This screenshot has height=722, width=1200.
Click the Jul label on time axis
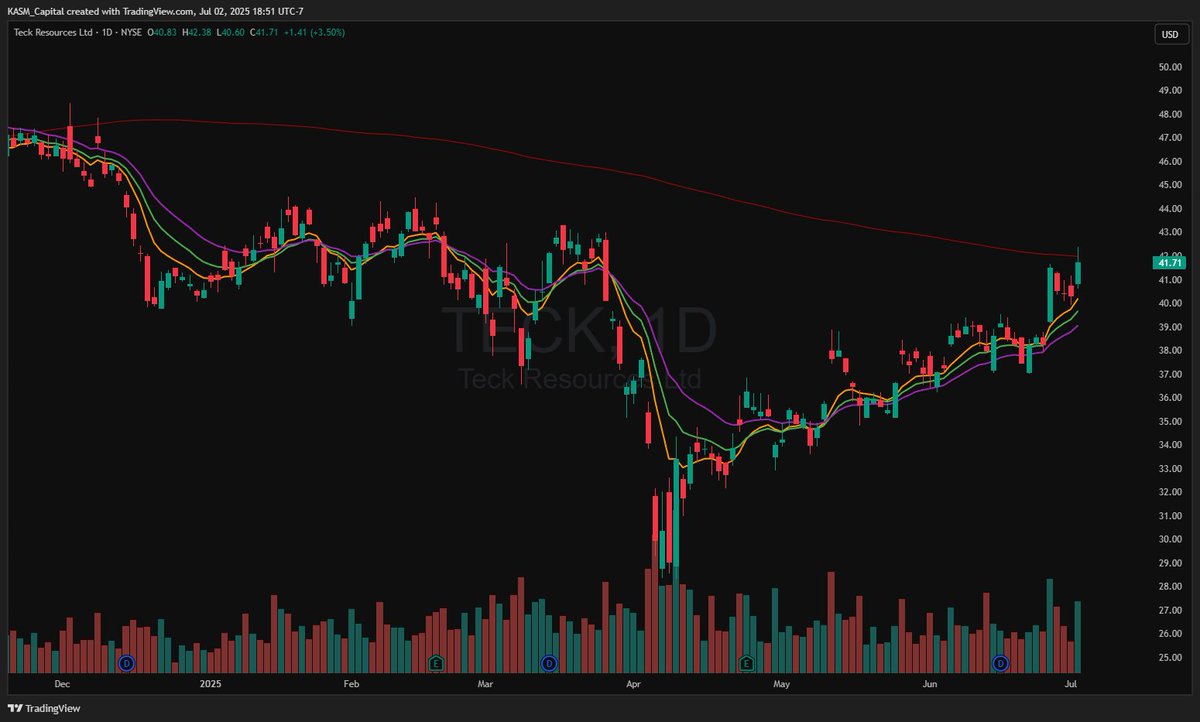coord(1071,685)
